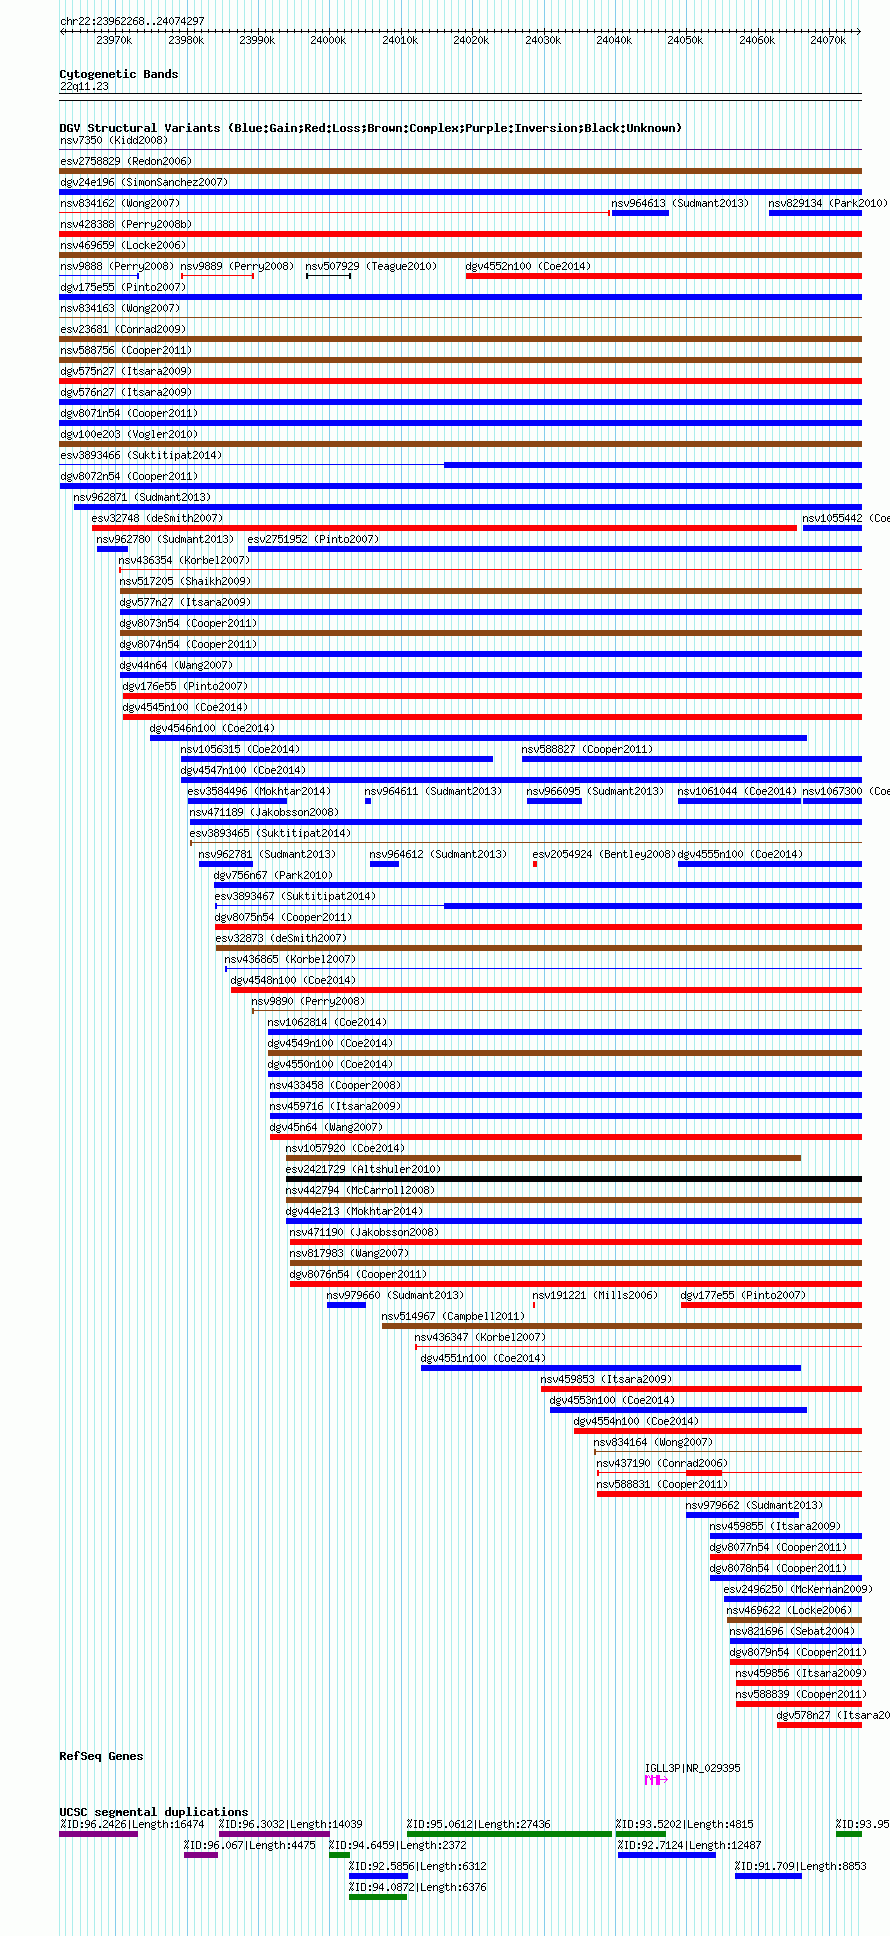Image resolution: width=890 pixels, height=1936 pixels.
Task: Click the nsv428388 (Perry2008b) label
Action: click(125, 224)
